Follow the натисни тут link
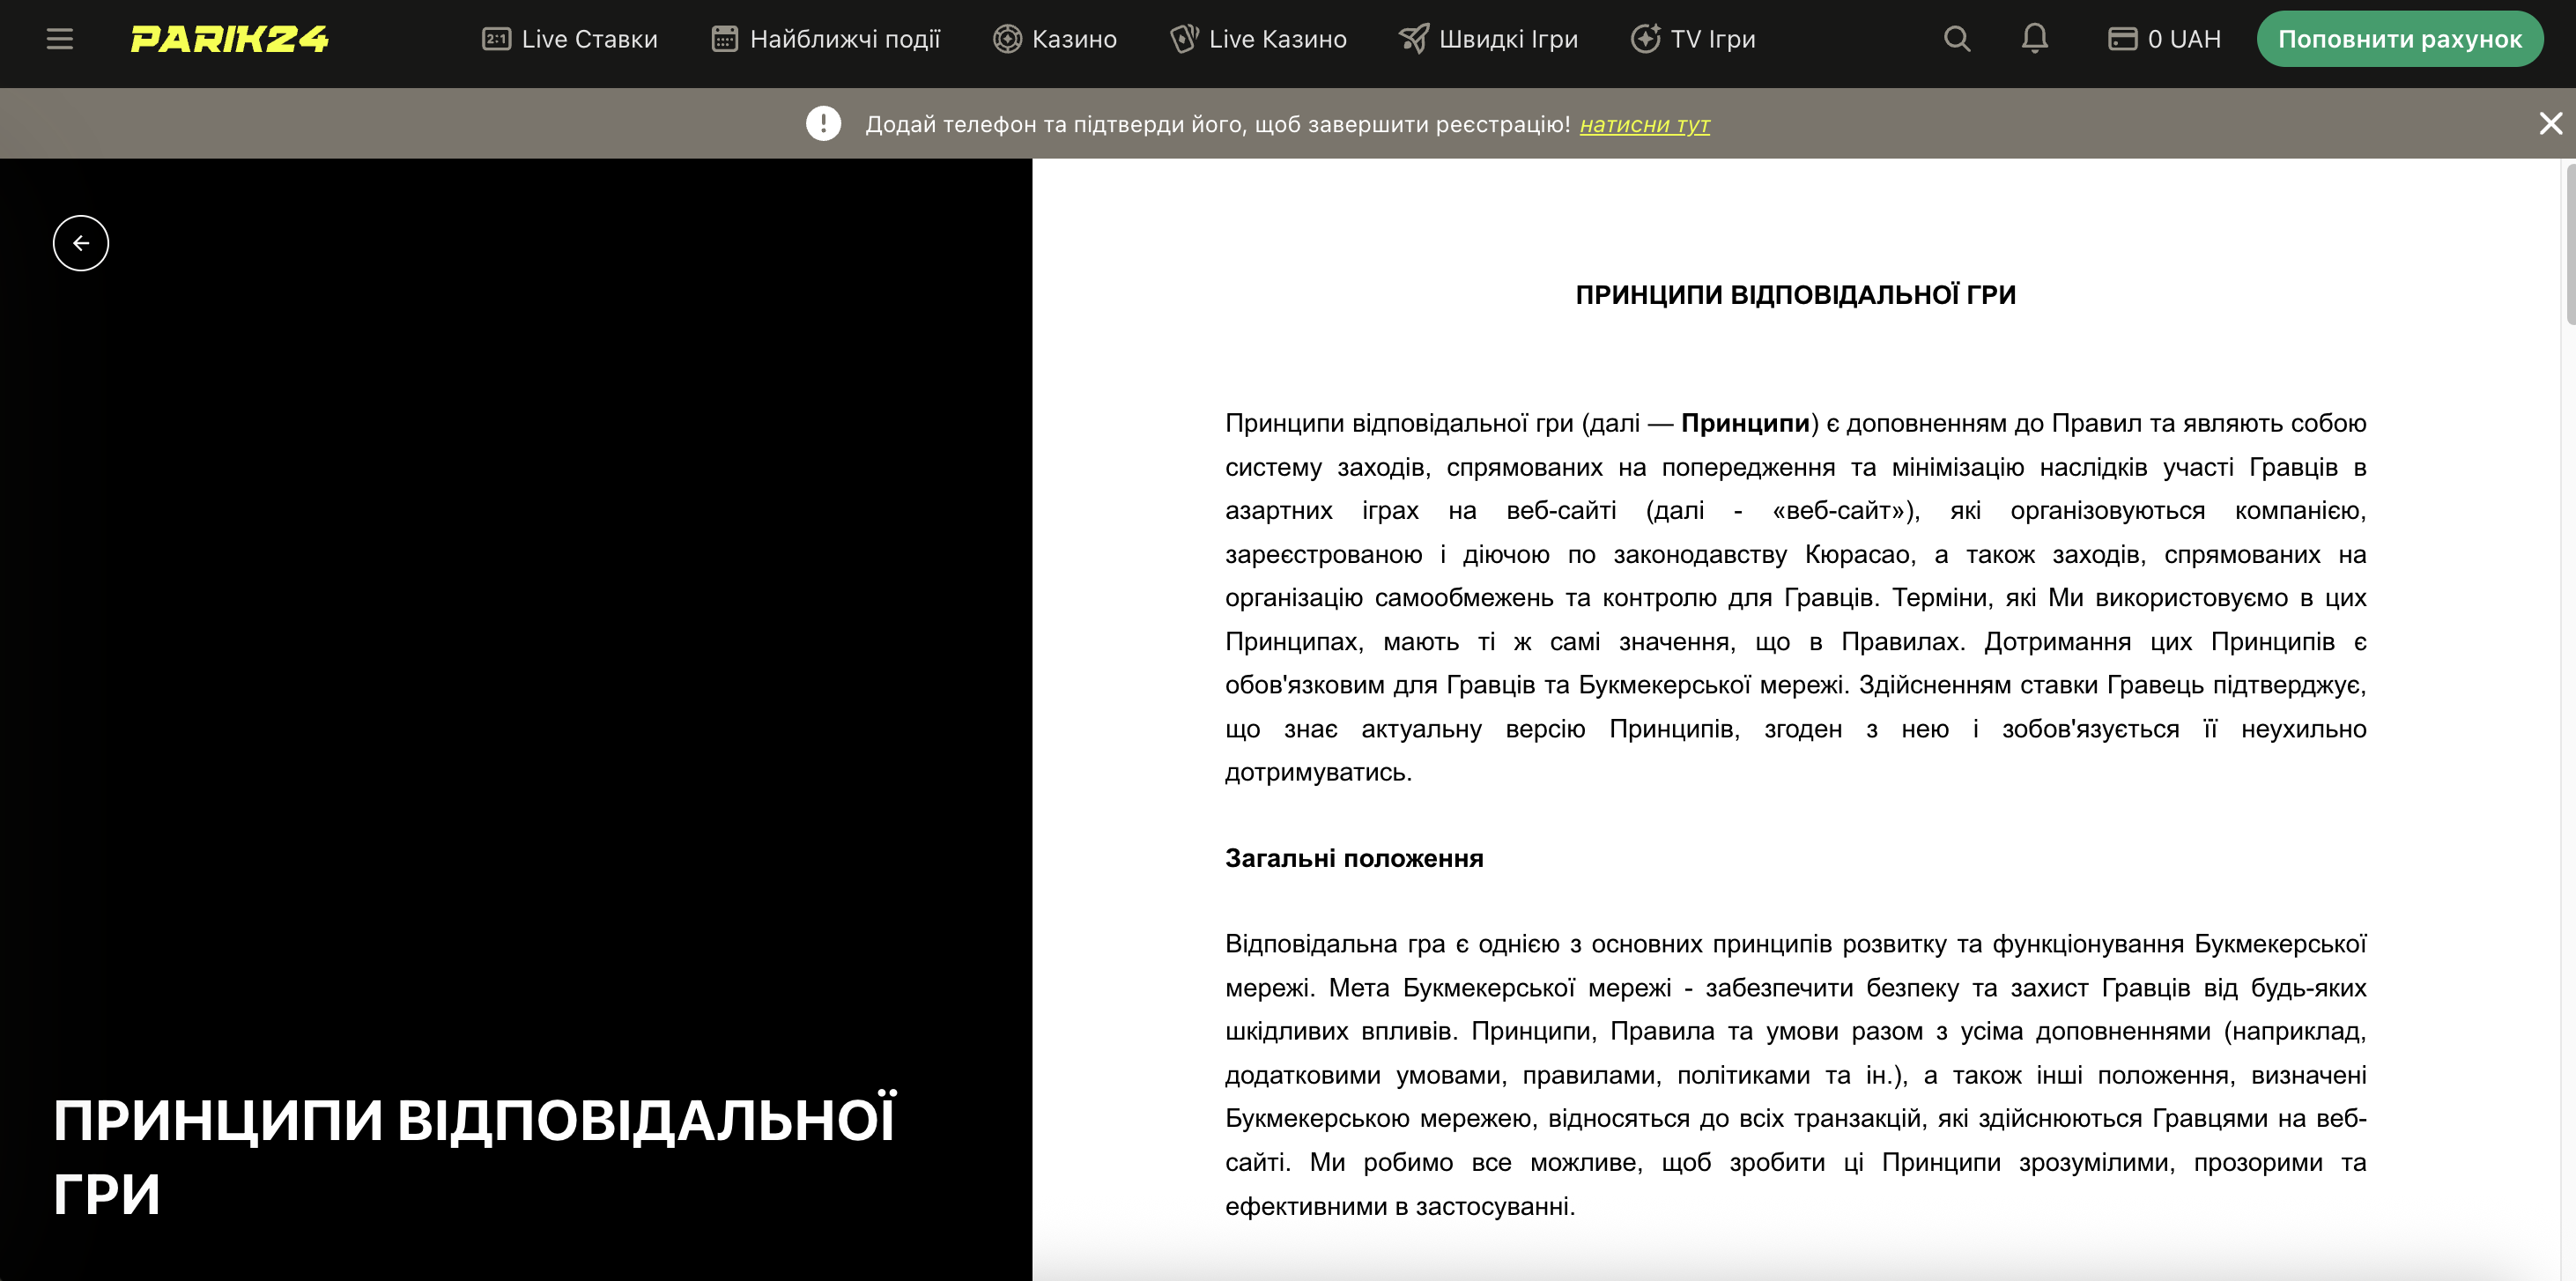Screen dimensions: 2576x1281 point(1644,126)
